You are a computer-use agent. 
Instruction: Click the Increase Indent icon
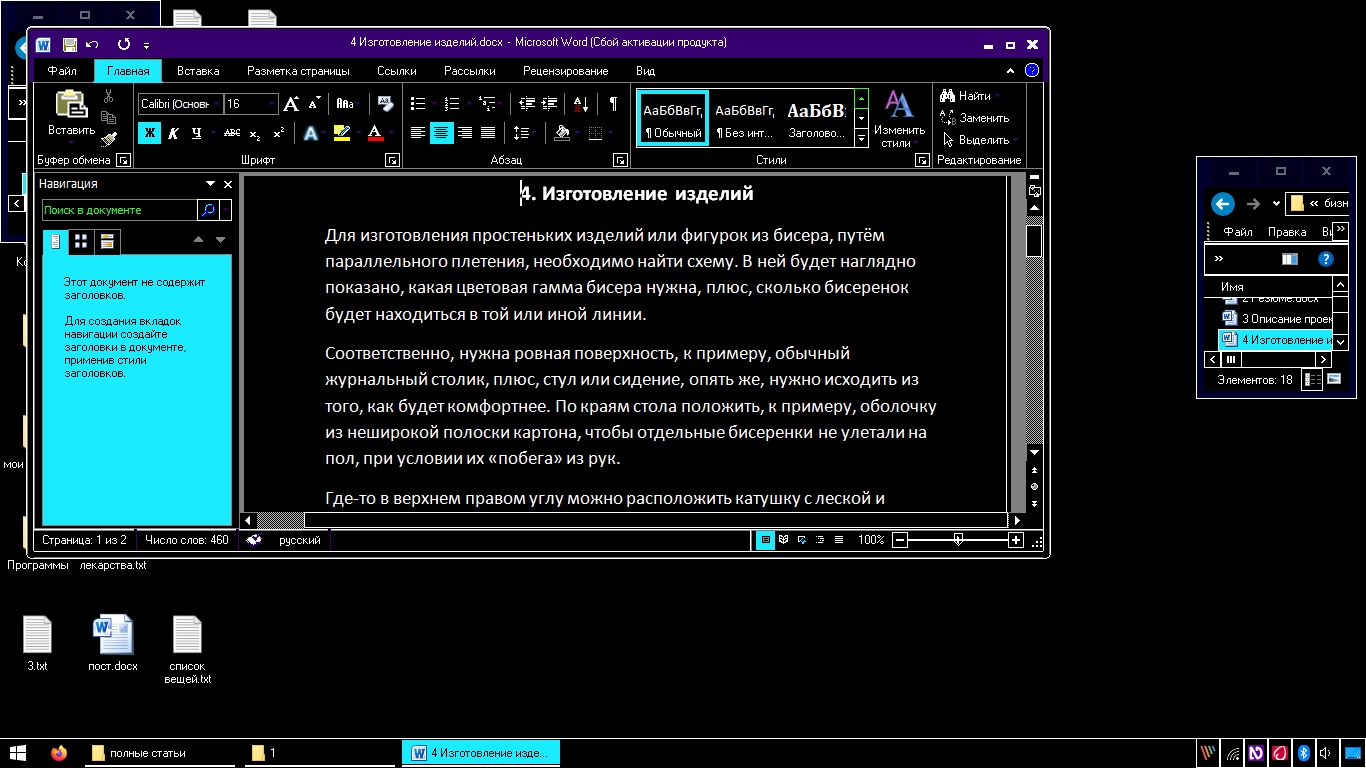549,103
